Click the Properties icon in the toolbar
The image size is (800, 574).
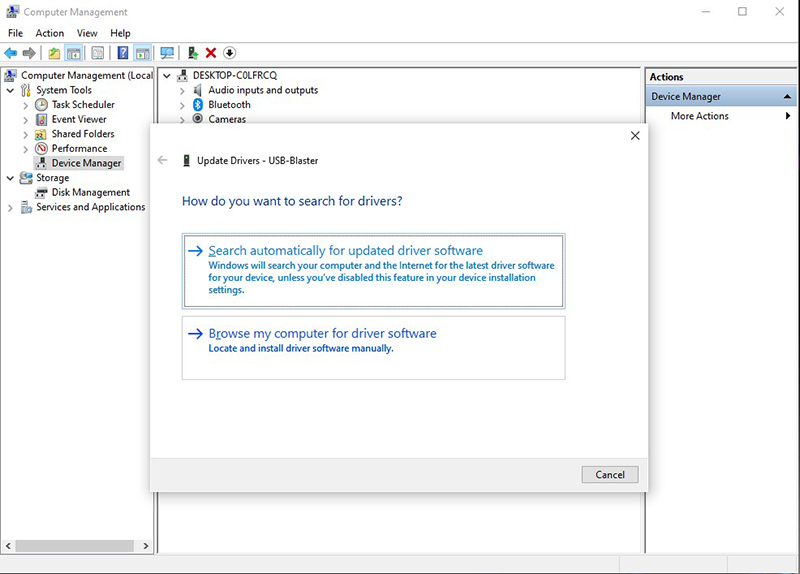(98, 53)
